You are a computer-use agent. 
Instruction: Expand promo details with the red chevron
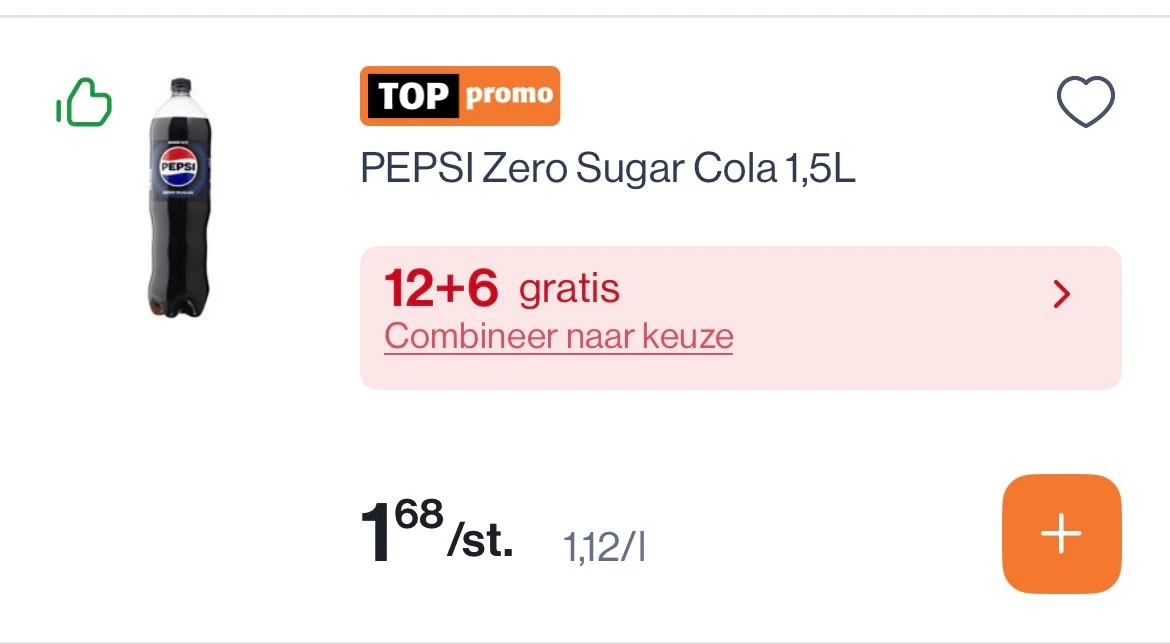pyautogui.click(x=1062, y=294)
